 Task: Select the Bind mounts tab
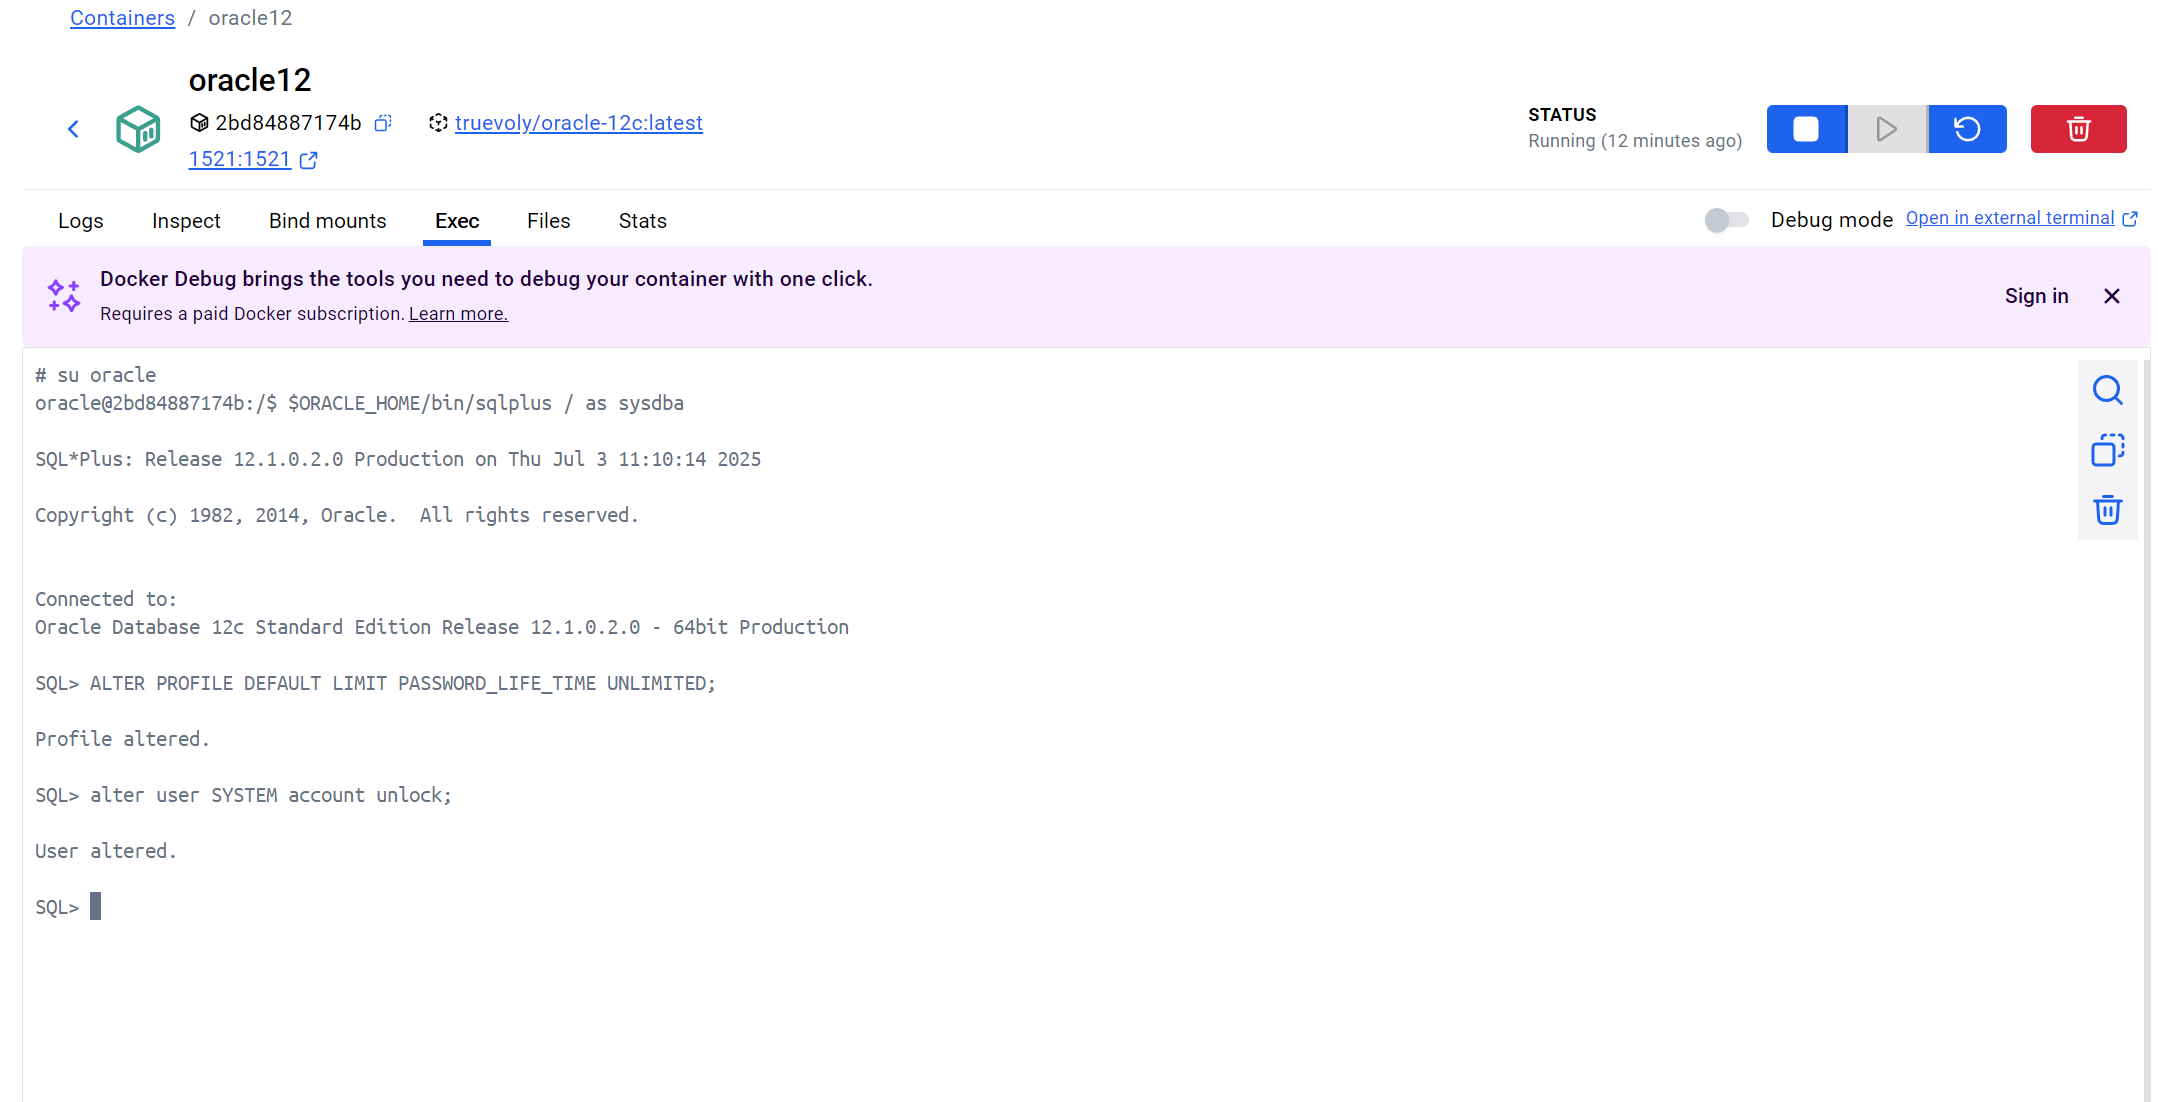327,221
